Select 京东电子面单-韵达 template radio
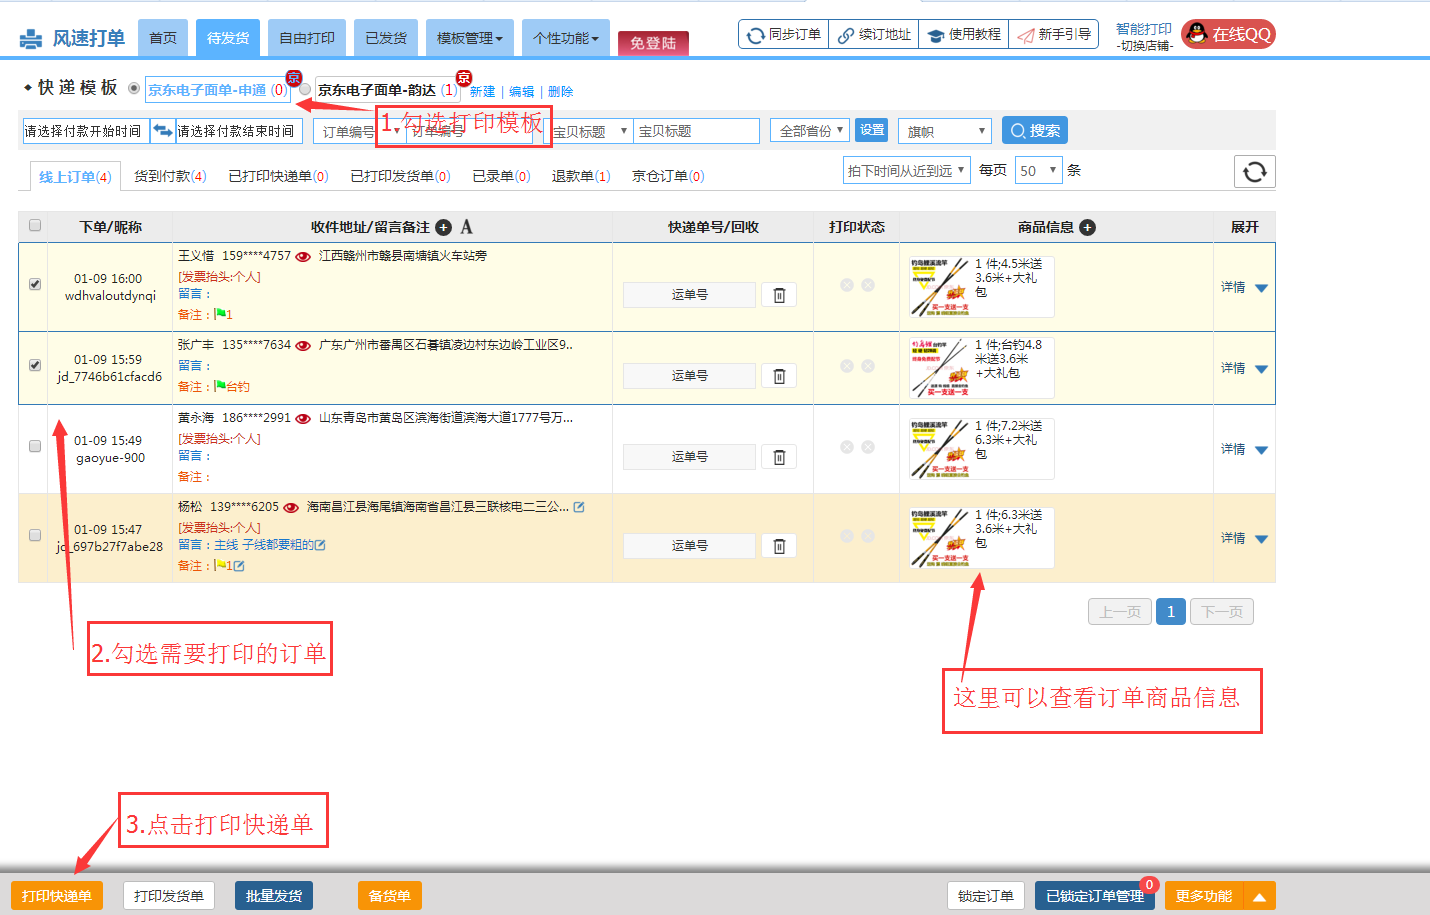 click(305, 89)
